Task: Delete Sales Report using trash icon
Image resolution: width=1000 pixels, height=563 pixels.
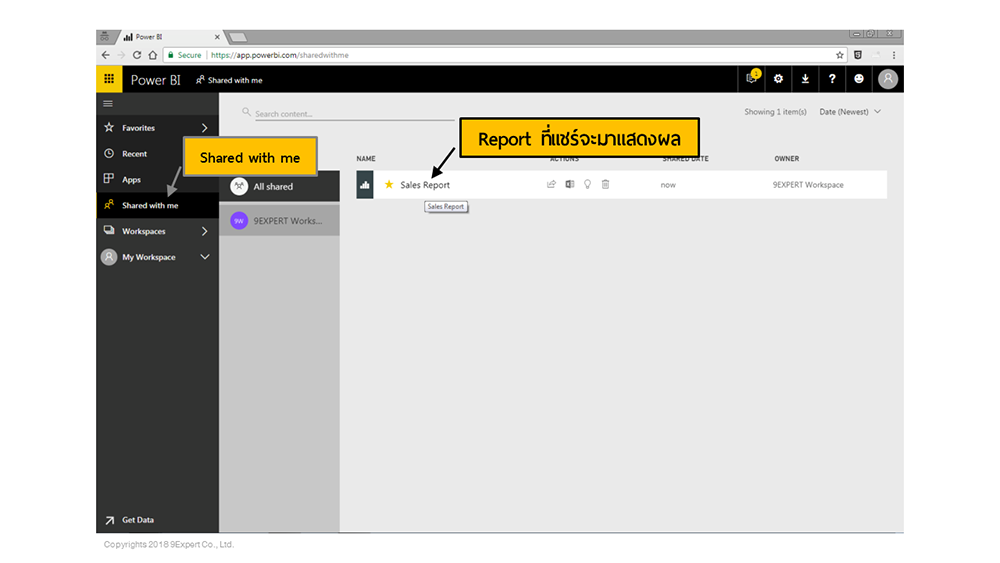Action: coord(605,184)
